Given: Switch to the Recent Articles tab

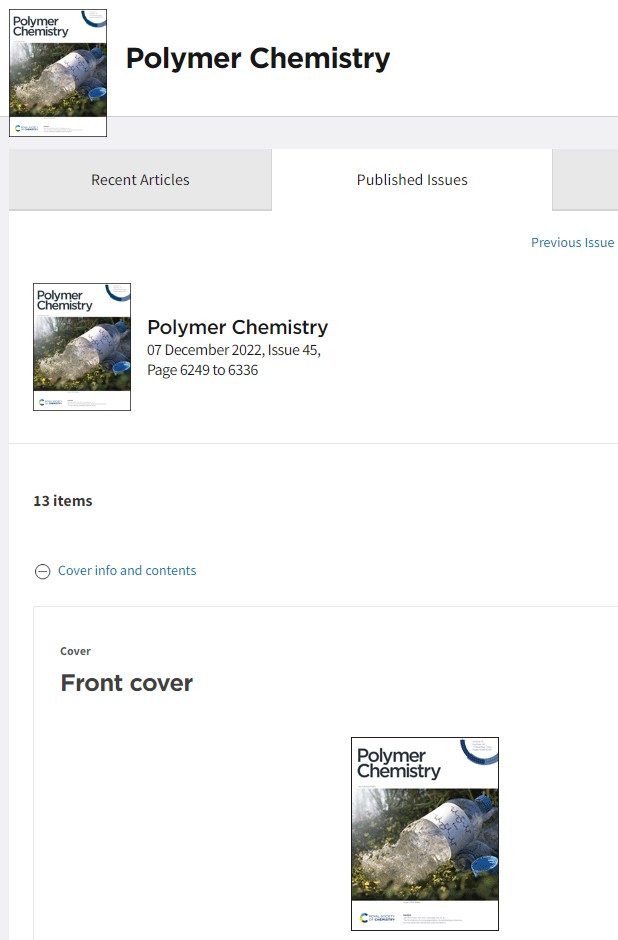Looking at the screenshot, I should click(140, 180).
